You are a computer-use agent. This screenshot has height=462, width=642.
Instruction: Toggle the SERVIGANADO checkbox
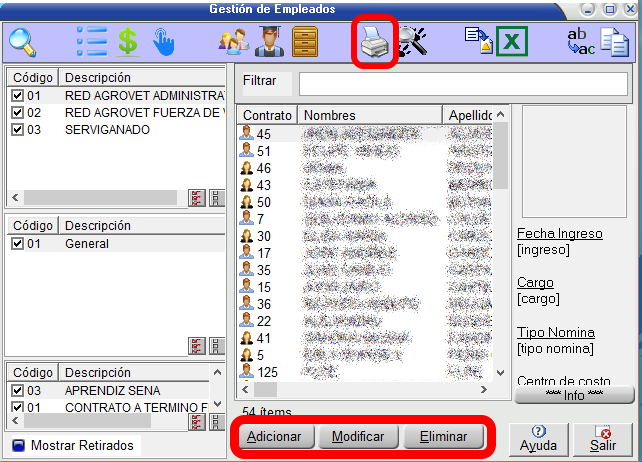[x=17, y=130]
